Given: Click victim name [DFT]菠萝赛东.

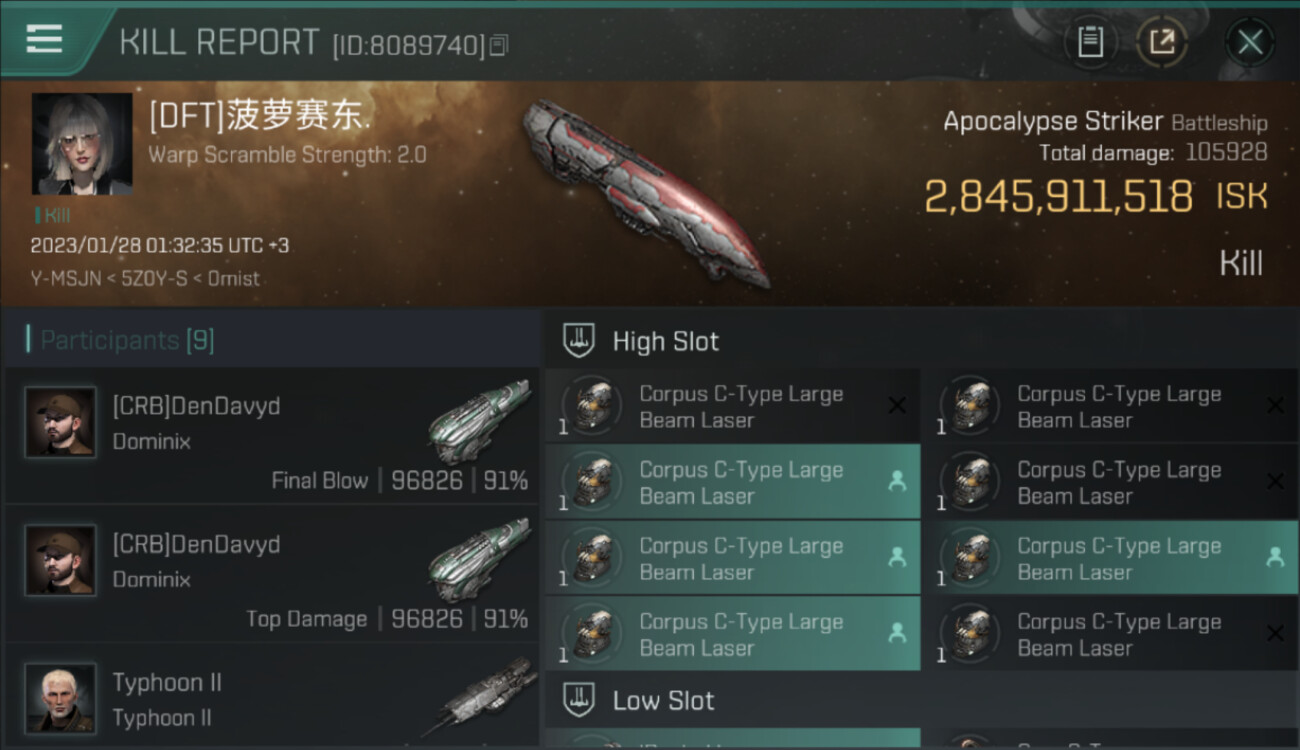Looking at the screenshot, I should (260, 116).
